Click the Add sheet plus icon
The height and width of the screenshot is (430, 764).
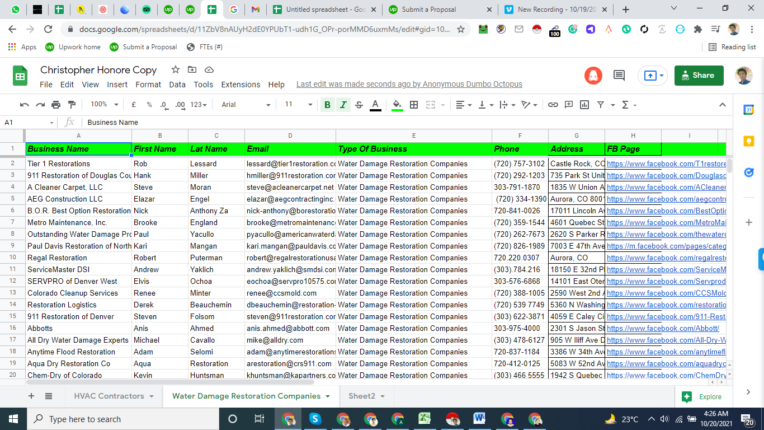click(31, 396)
